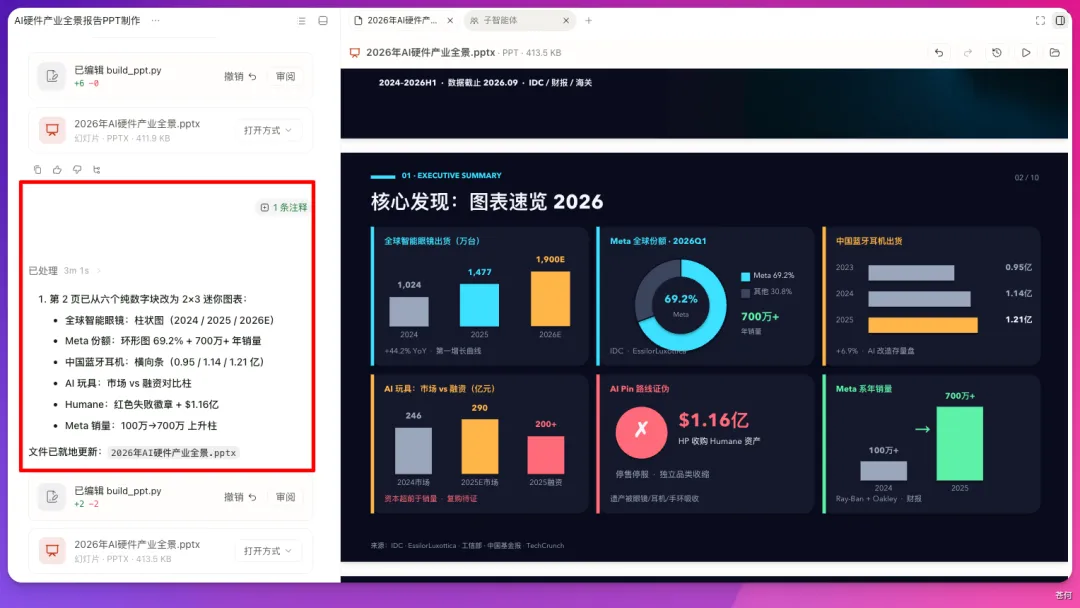Open the 1 条注释 annotation badge

[x=284, y=207]
